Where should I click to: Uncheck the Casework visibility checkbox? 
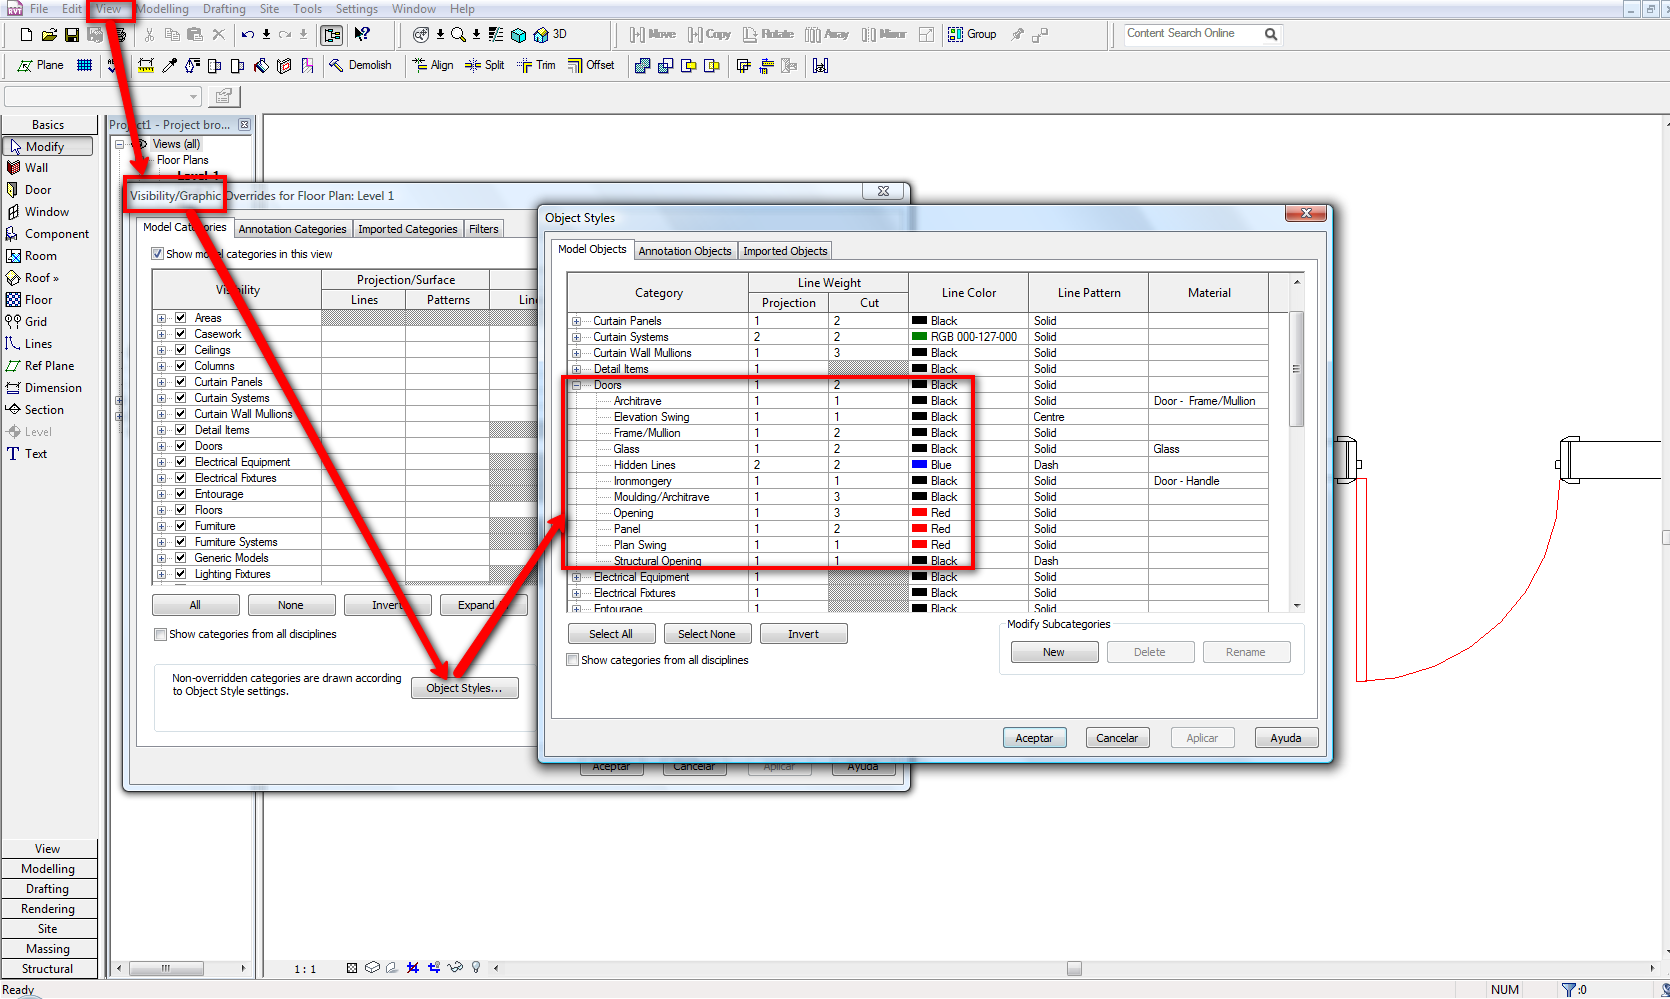pyautogui.click(x=181, y=334)
